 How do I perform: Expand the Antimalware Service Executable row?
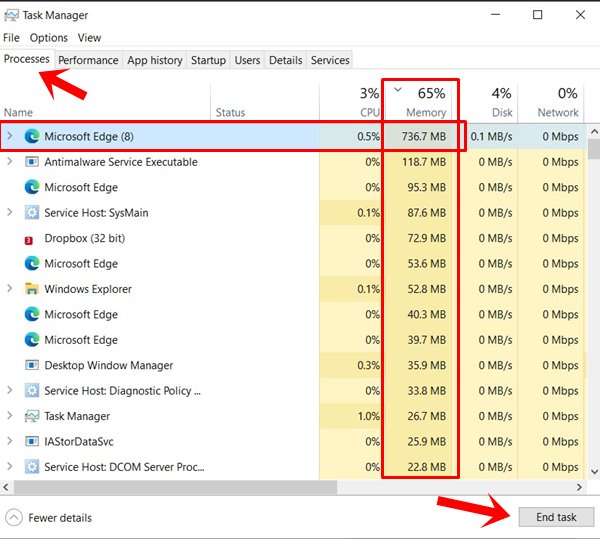[10, 162]
